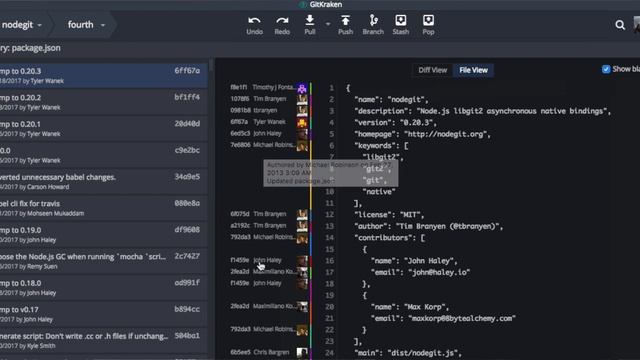
Task: Click blame hash 0981b8
Action: click(240, 110)
